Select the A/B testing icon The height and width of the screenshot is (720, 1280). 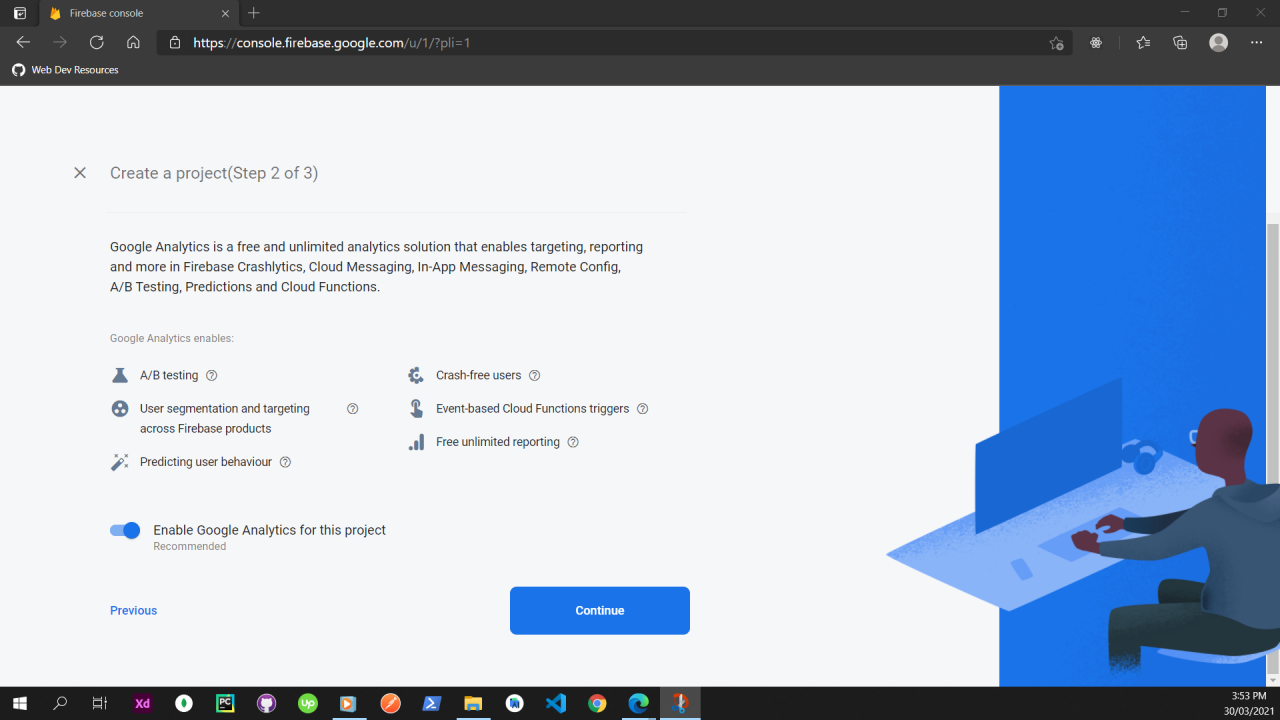click(x=120, y=374)
